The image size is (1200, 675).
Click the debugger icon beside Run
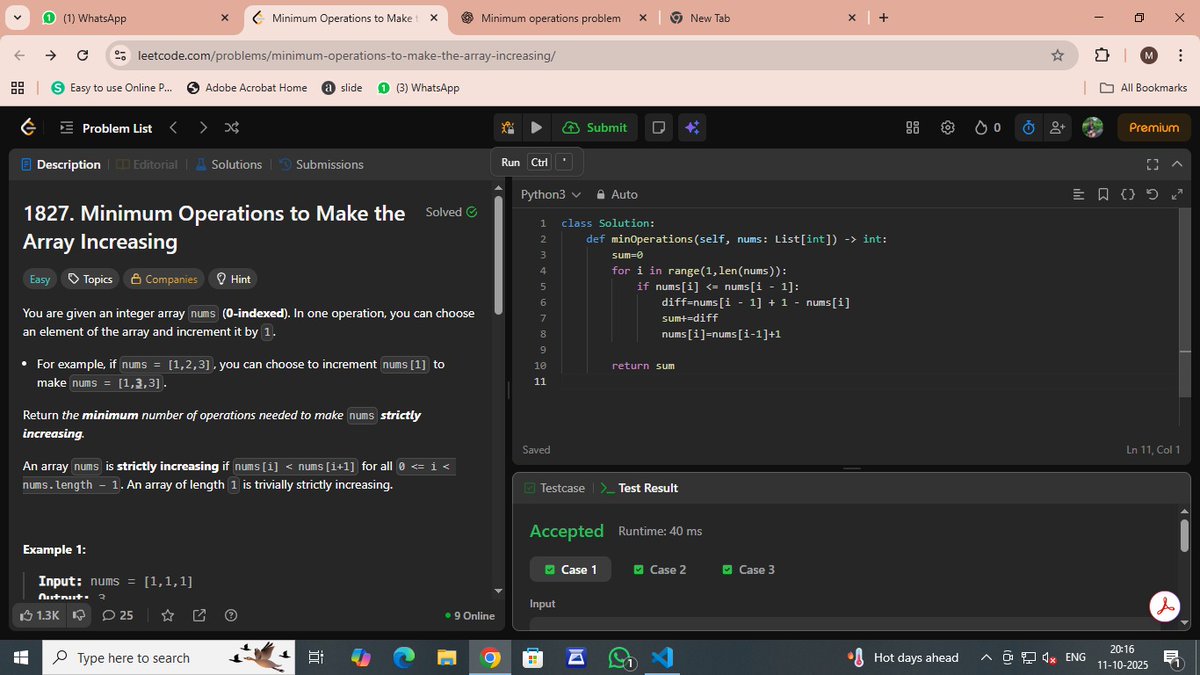(508, 127)
